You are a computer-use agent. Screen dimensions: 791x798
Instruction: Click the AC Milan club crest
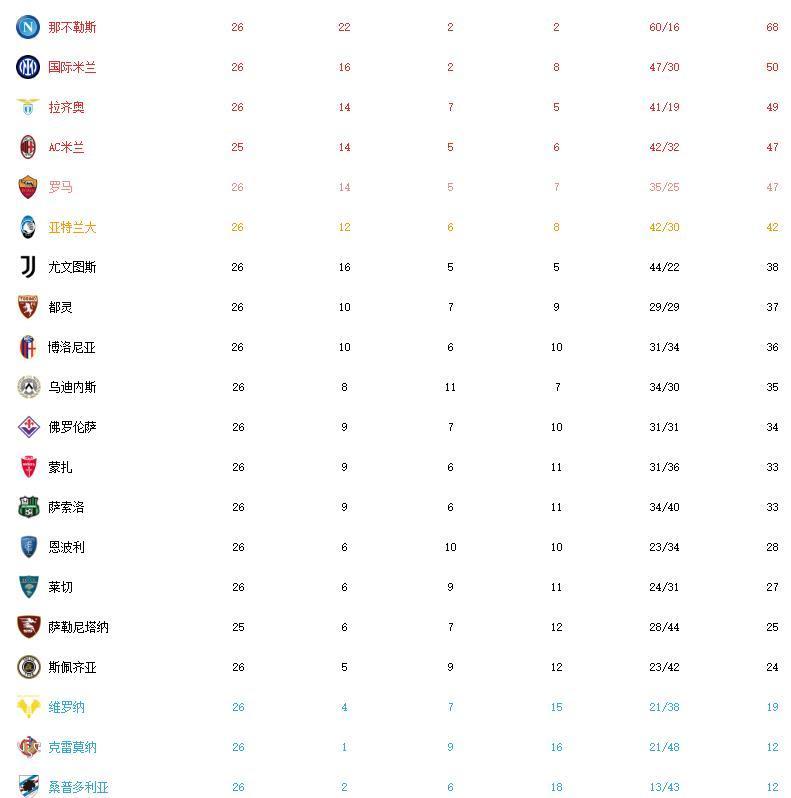tap(27, 147)
